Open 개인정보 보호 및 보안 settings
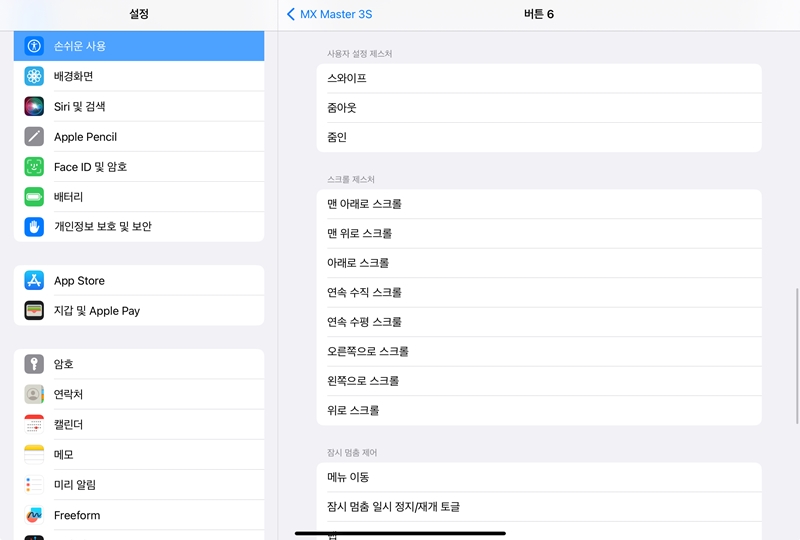The width and height of the screenshot is (800, 540). [x=139, y=226]
